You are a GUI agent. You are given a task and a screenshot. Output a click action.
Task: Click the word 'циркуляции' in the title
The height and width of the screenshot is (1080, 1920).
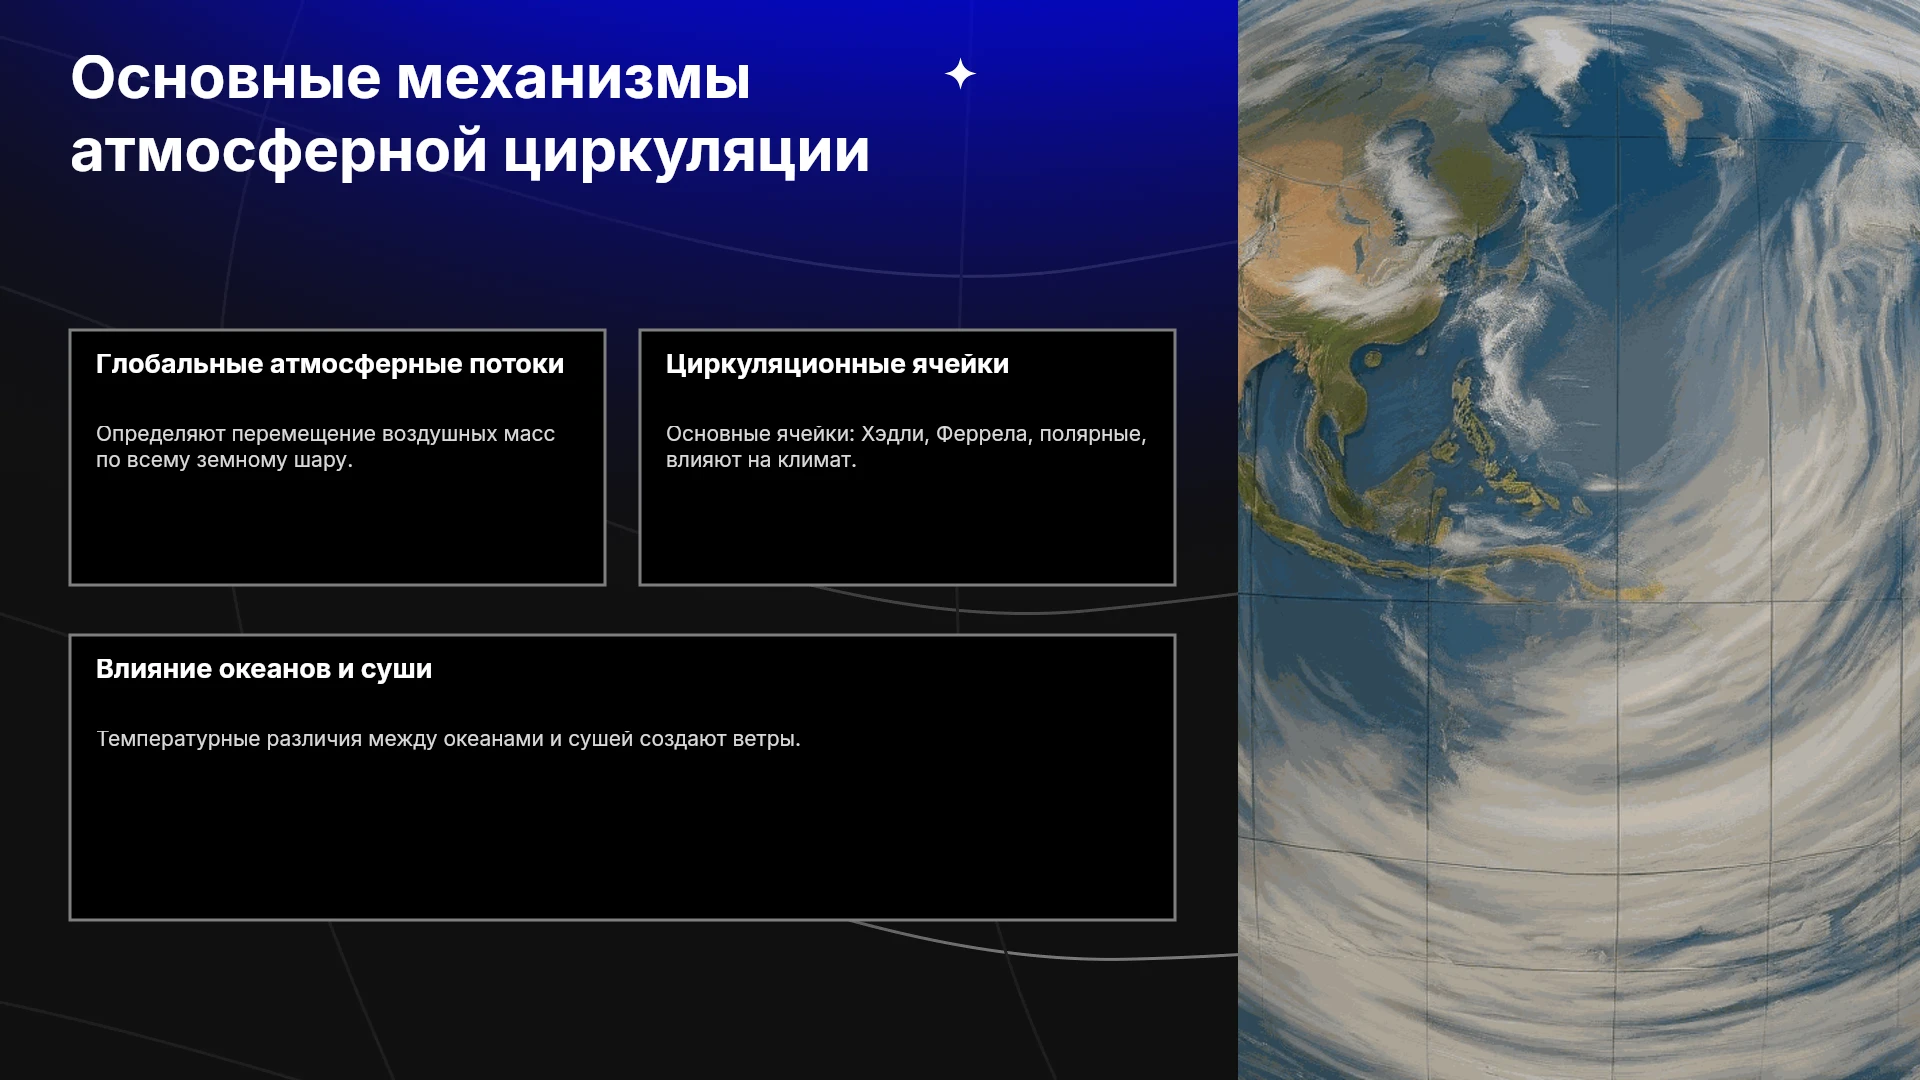coord(686,152)
